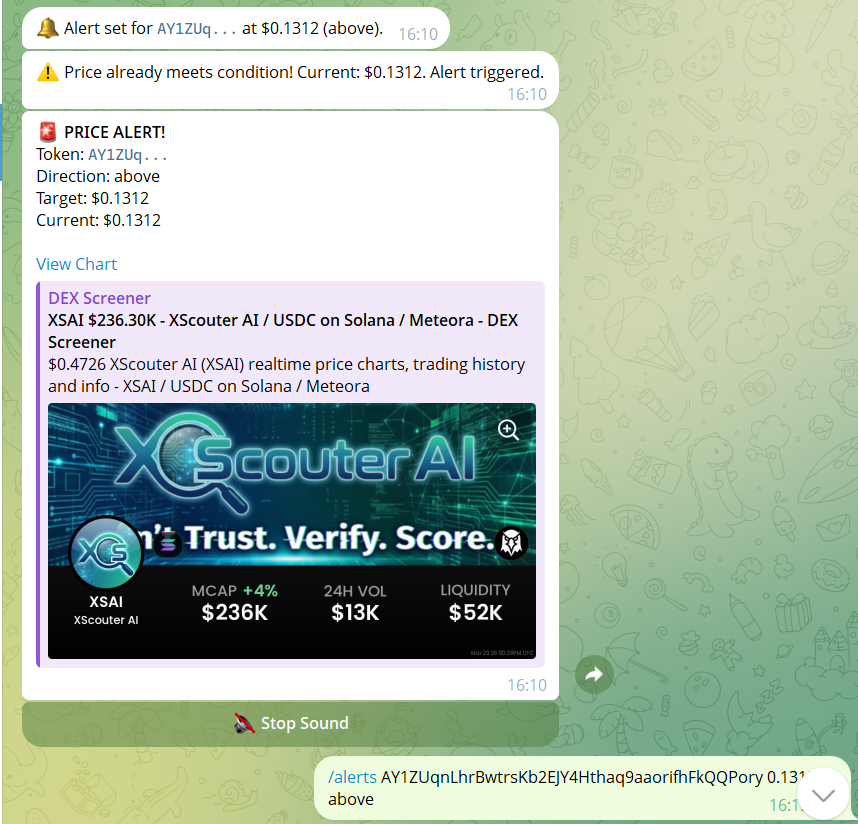Zoom the XScouter AI preview image

pos(508,430)
